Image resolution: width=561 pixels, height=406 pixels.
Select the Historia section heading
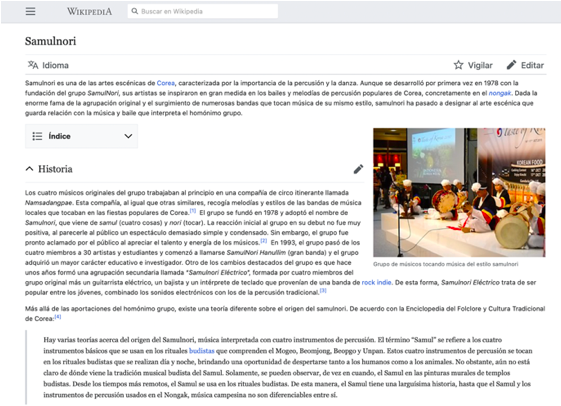(55, 169)
